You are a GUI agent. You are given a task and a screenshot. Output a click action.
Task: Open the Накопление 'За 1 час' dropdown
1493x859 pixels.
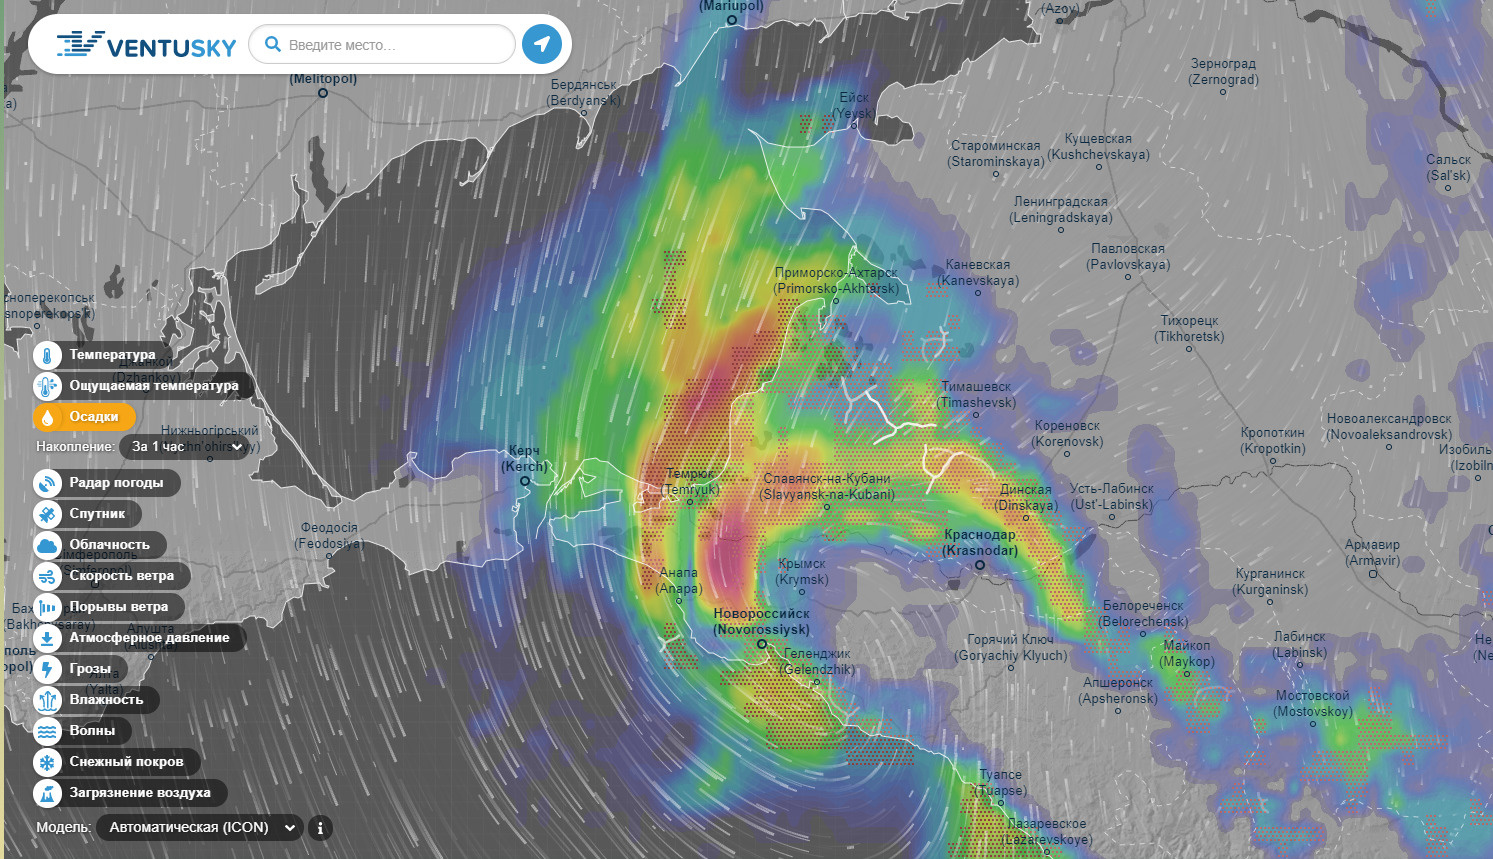click(x=186, y=447)
